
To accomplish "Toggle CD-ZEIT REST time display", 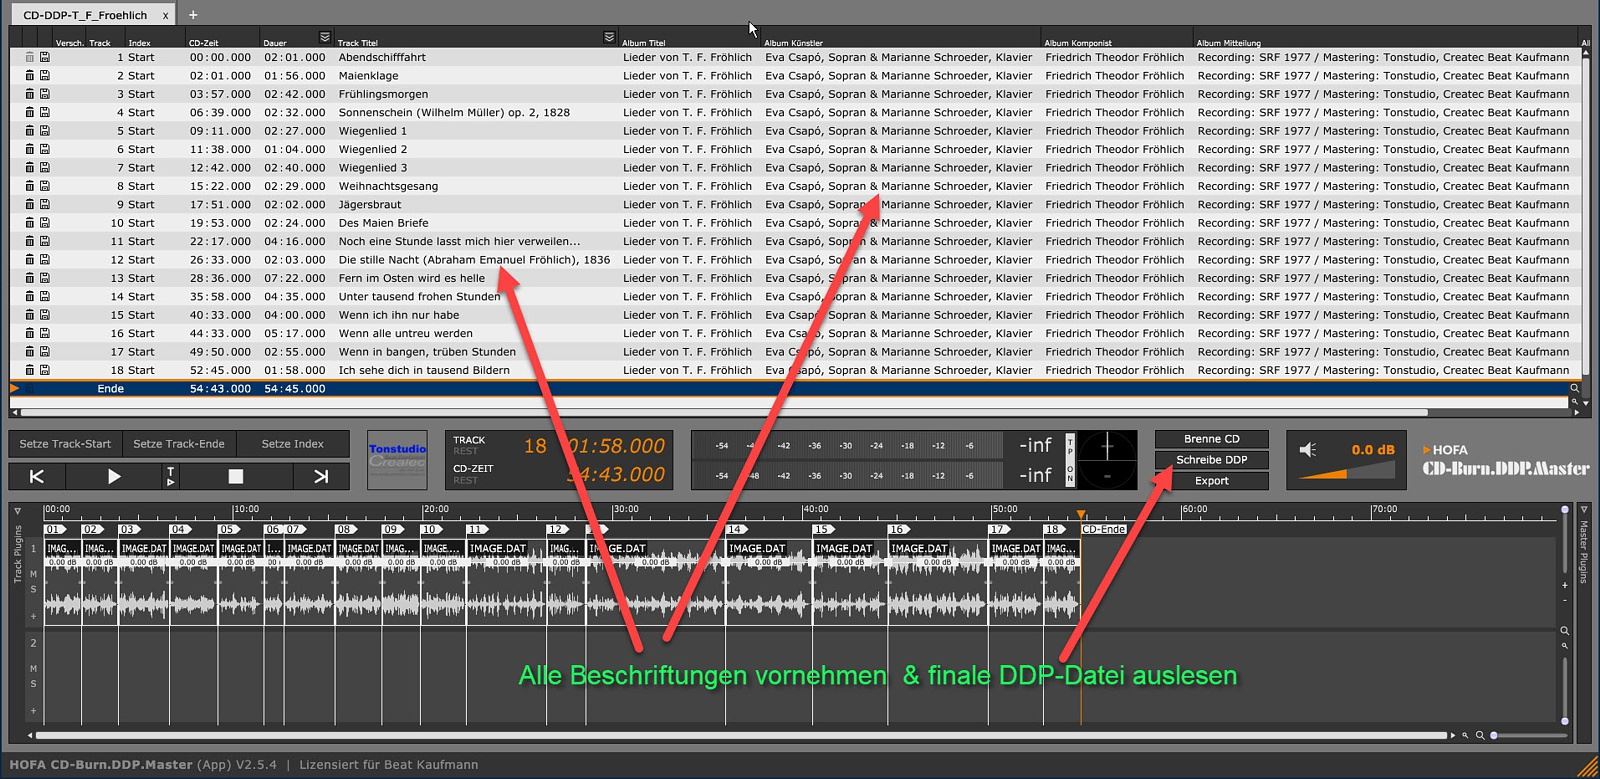I will click(x=465, y=481).
